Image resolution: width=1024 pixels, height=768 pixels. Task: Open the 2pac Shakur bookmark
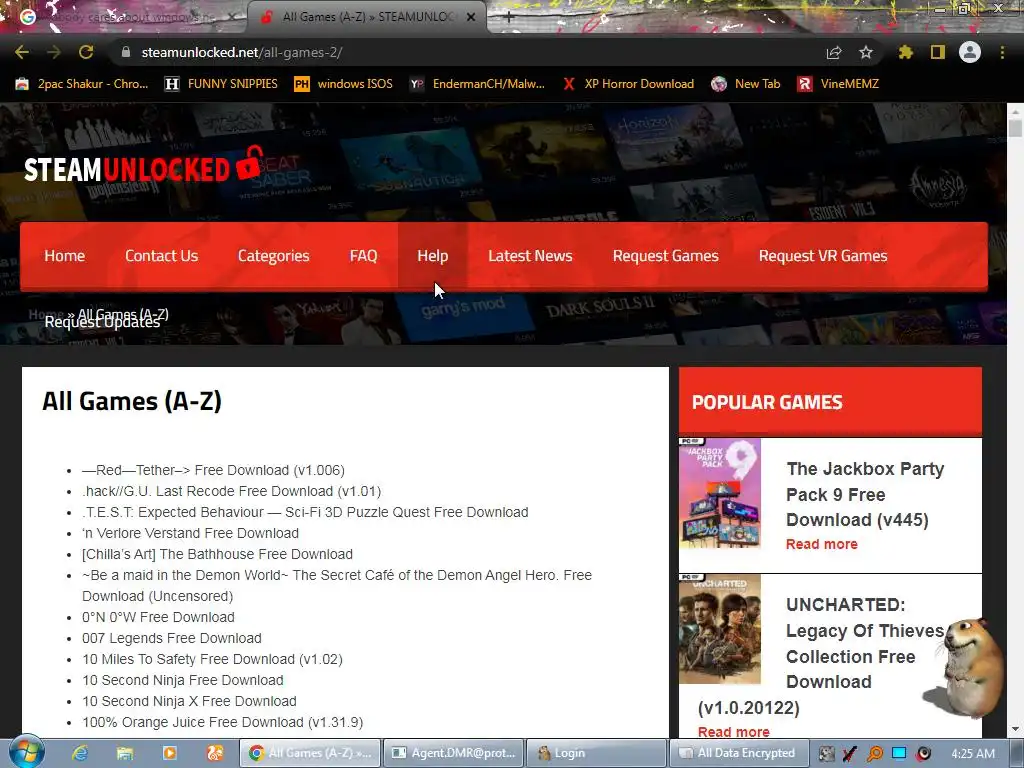tap(82, 84)
